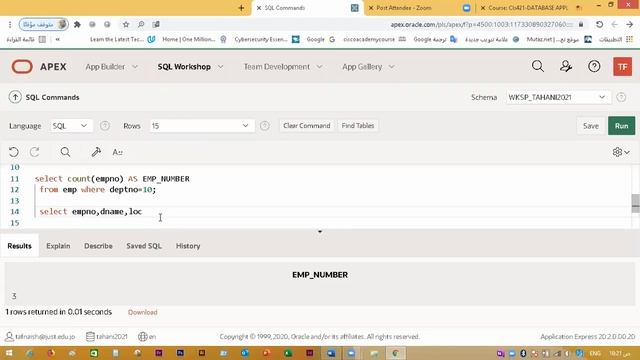The image size is (640, 360).
Task: Open the ciscoacademycourse bookmark
Action: click(x=374, y=39)
